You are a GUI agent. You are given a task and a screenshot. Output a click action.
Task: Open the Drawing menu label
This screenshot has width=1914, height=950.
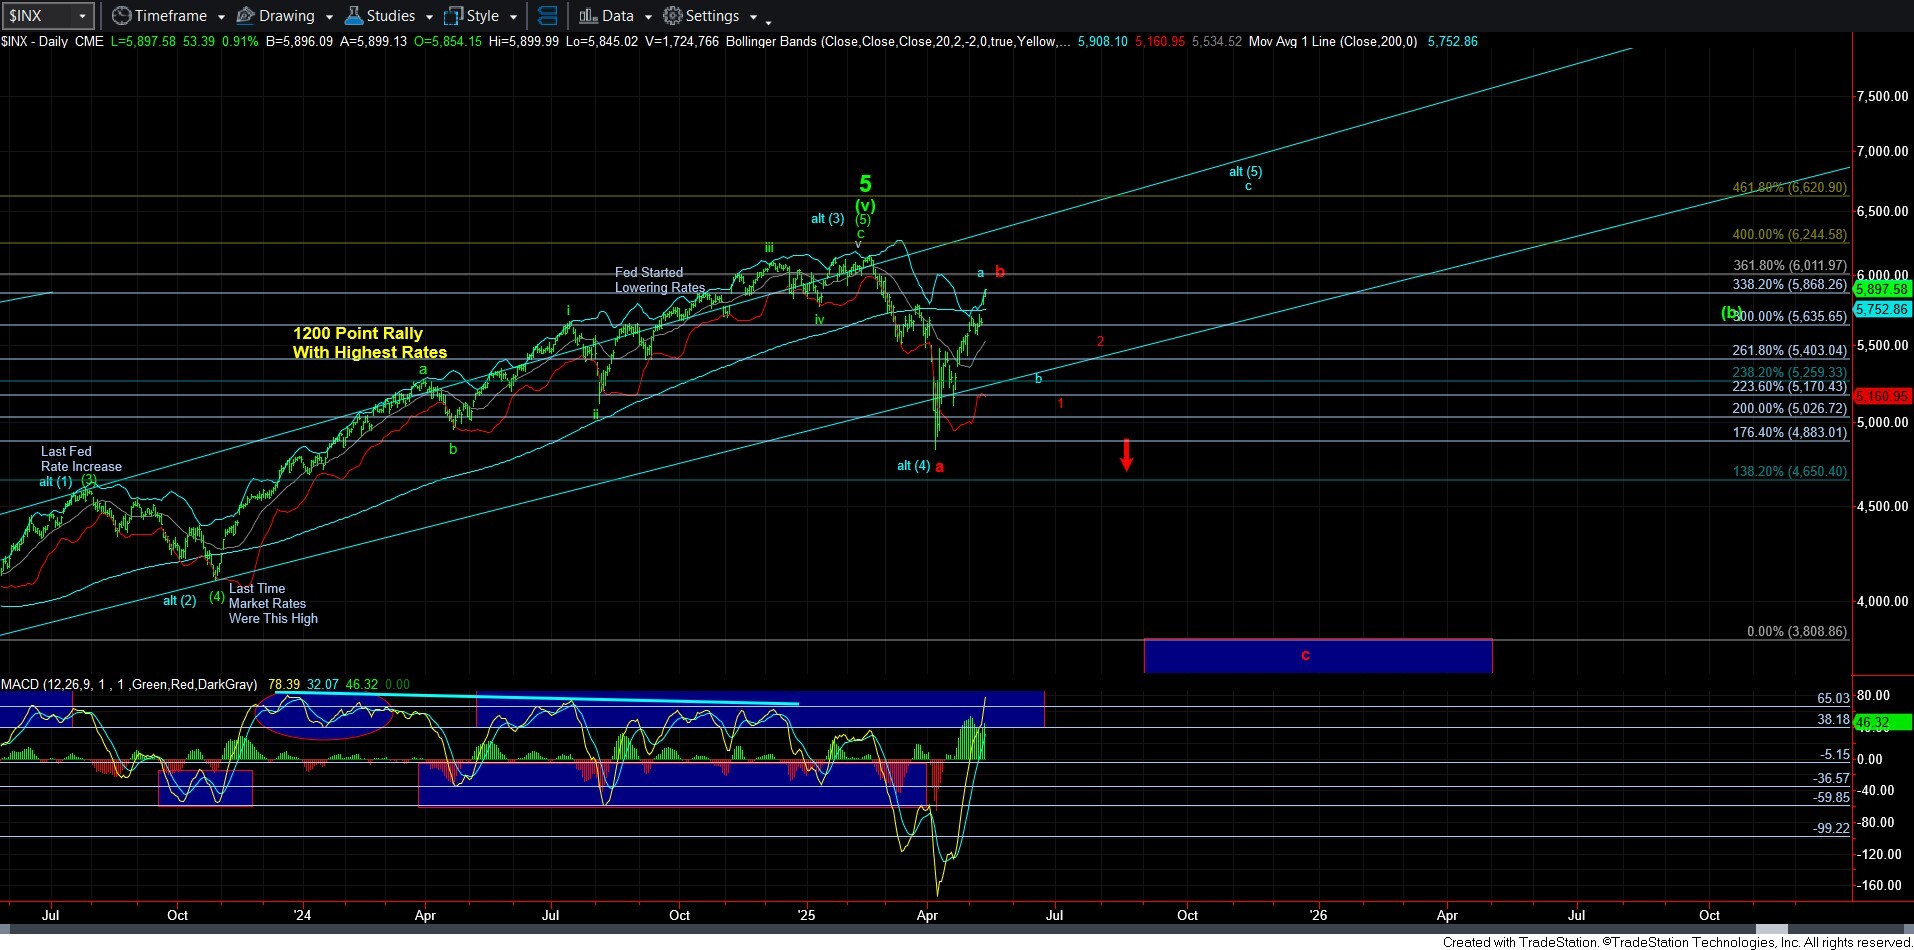287,16
